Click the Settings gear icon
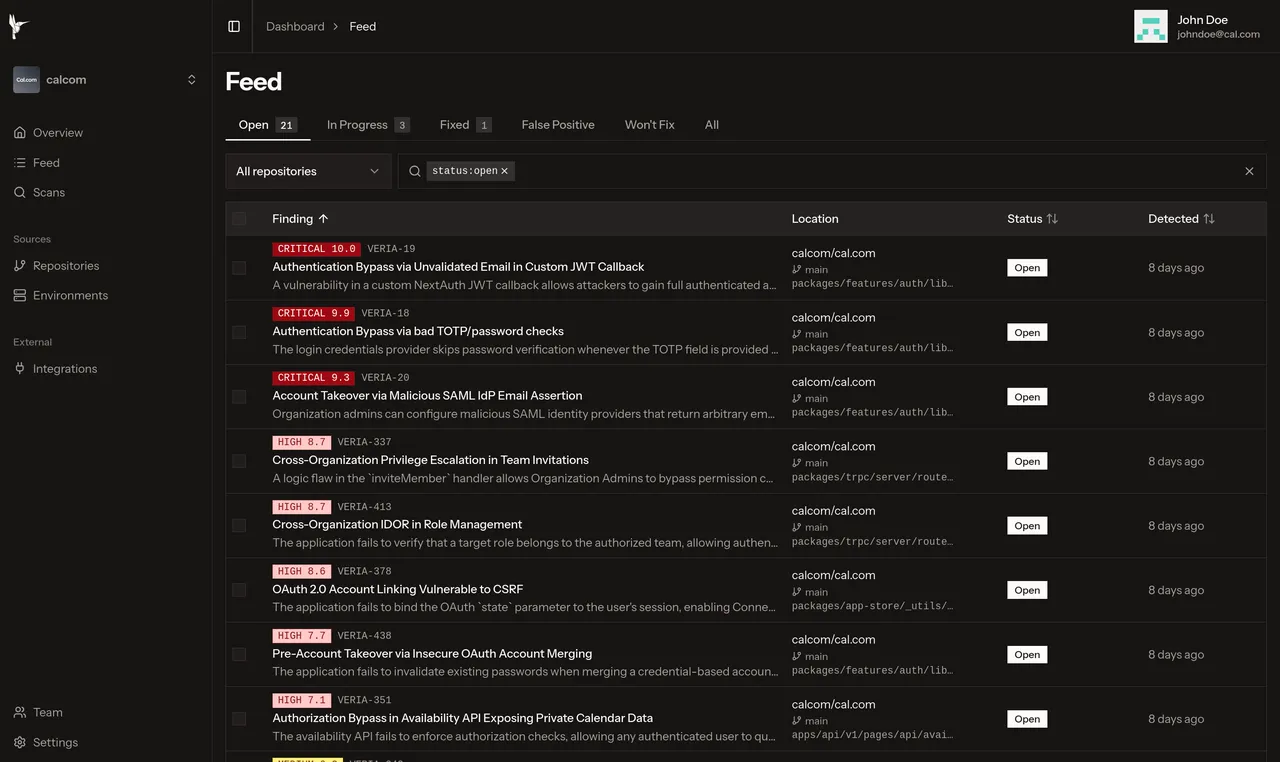 [x=20, y=743]
